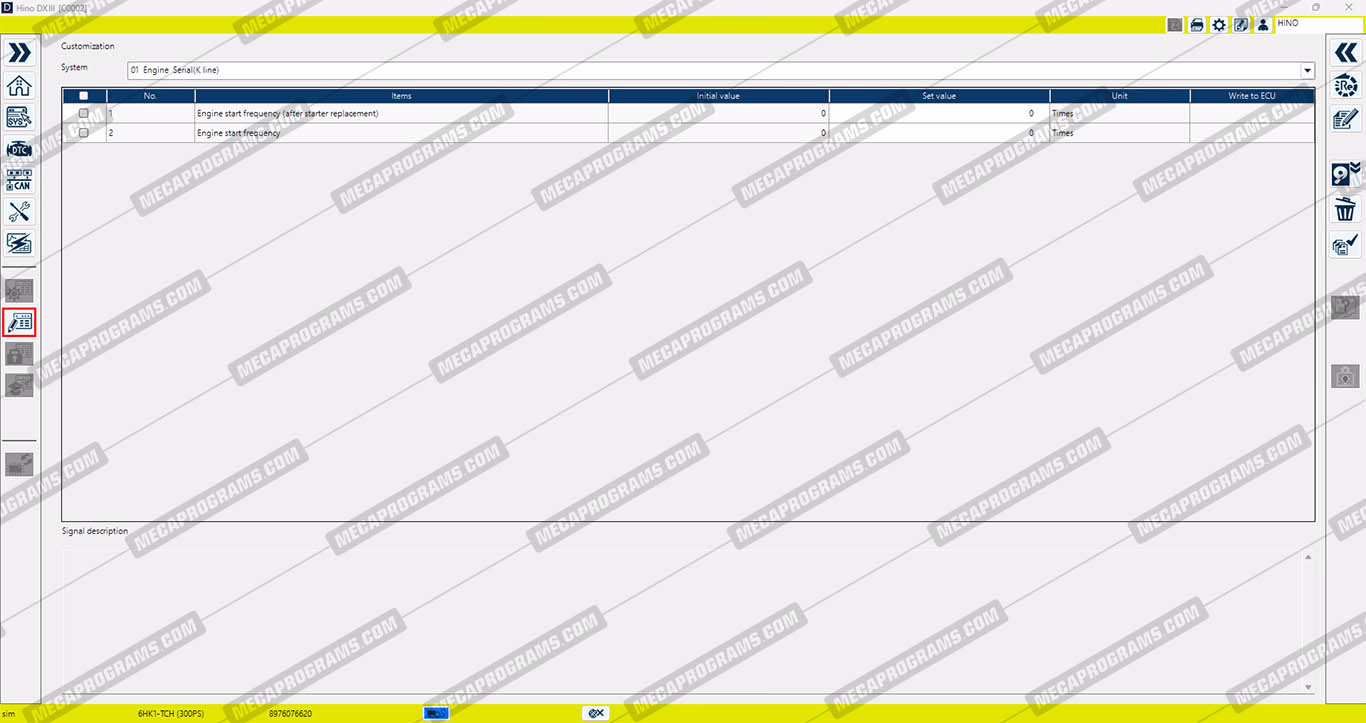Screen dimensions: 1366x723
Task: Click the Home icon in left sidebar
Action: pyautogui.click(x=19, y=85)
